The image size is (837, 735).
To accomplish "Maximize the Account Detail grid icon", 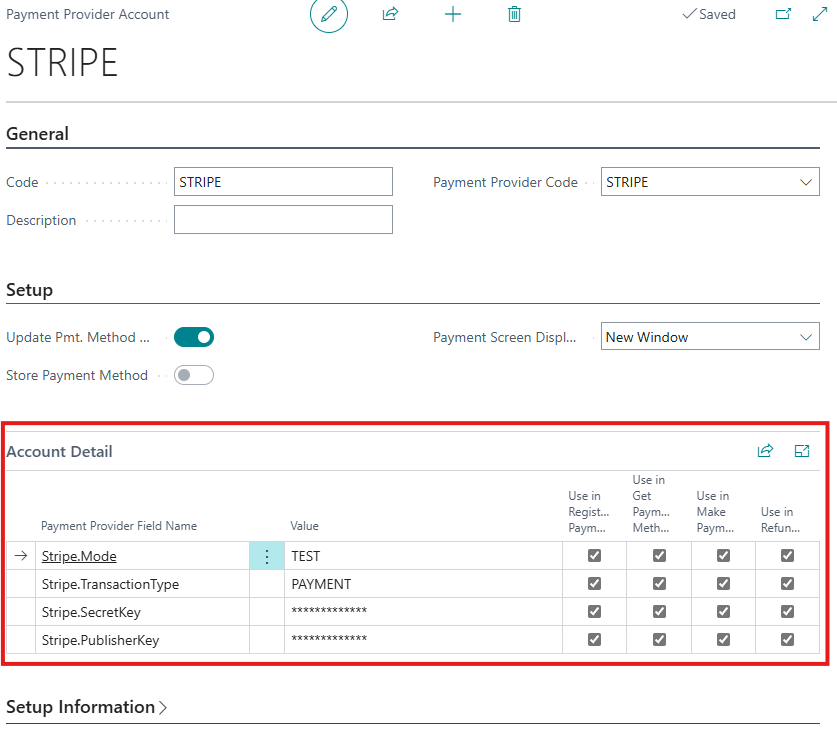I will [x=801, y=451].
